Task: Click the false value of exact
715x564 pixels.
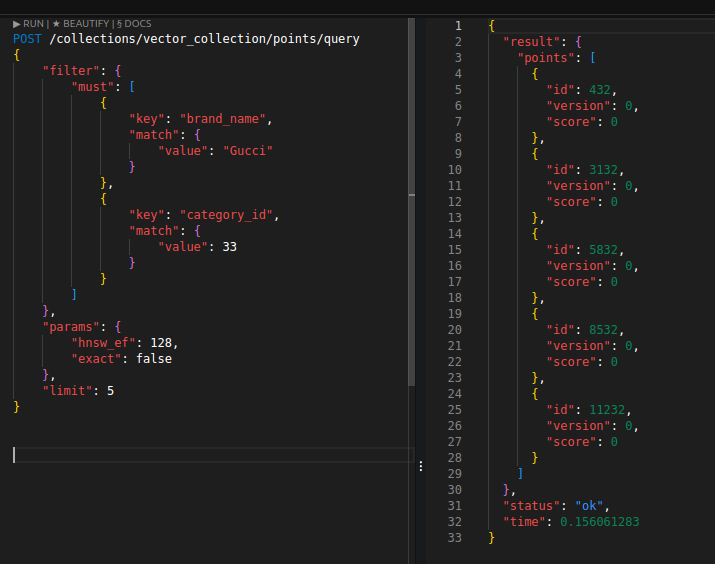Action: tap(154, 359)
